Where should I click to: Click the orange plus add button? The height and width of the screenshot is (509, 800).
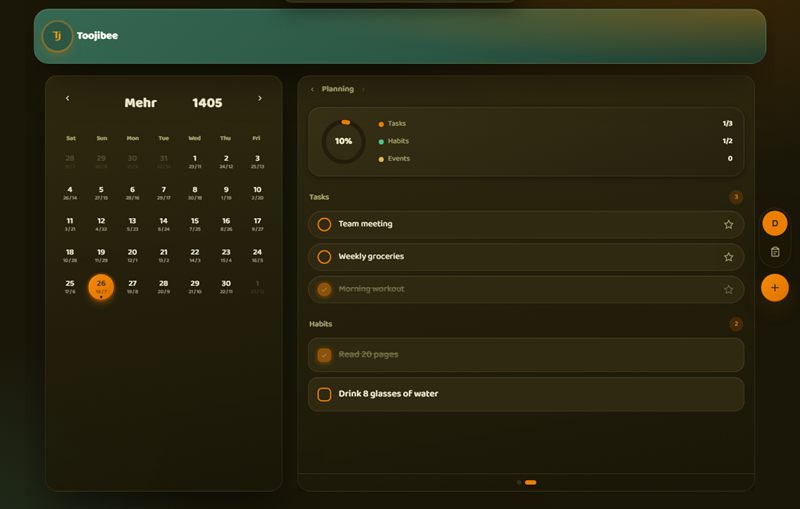click(x=774, y=288)
